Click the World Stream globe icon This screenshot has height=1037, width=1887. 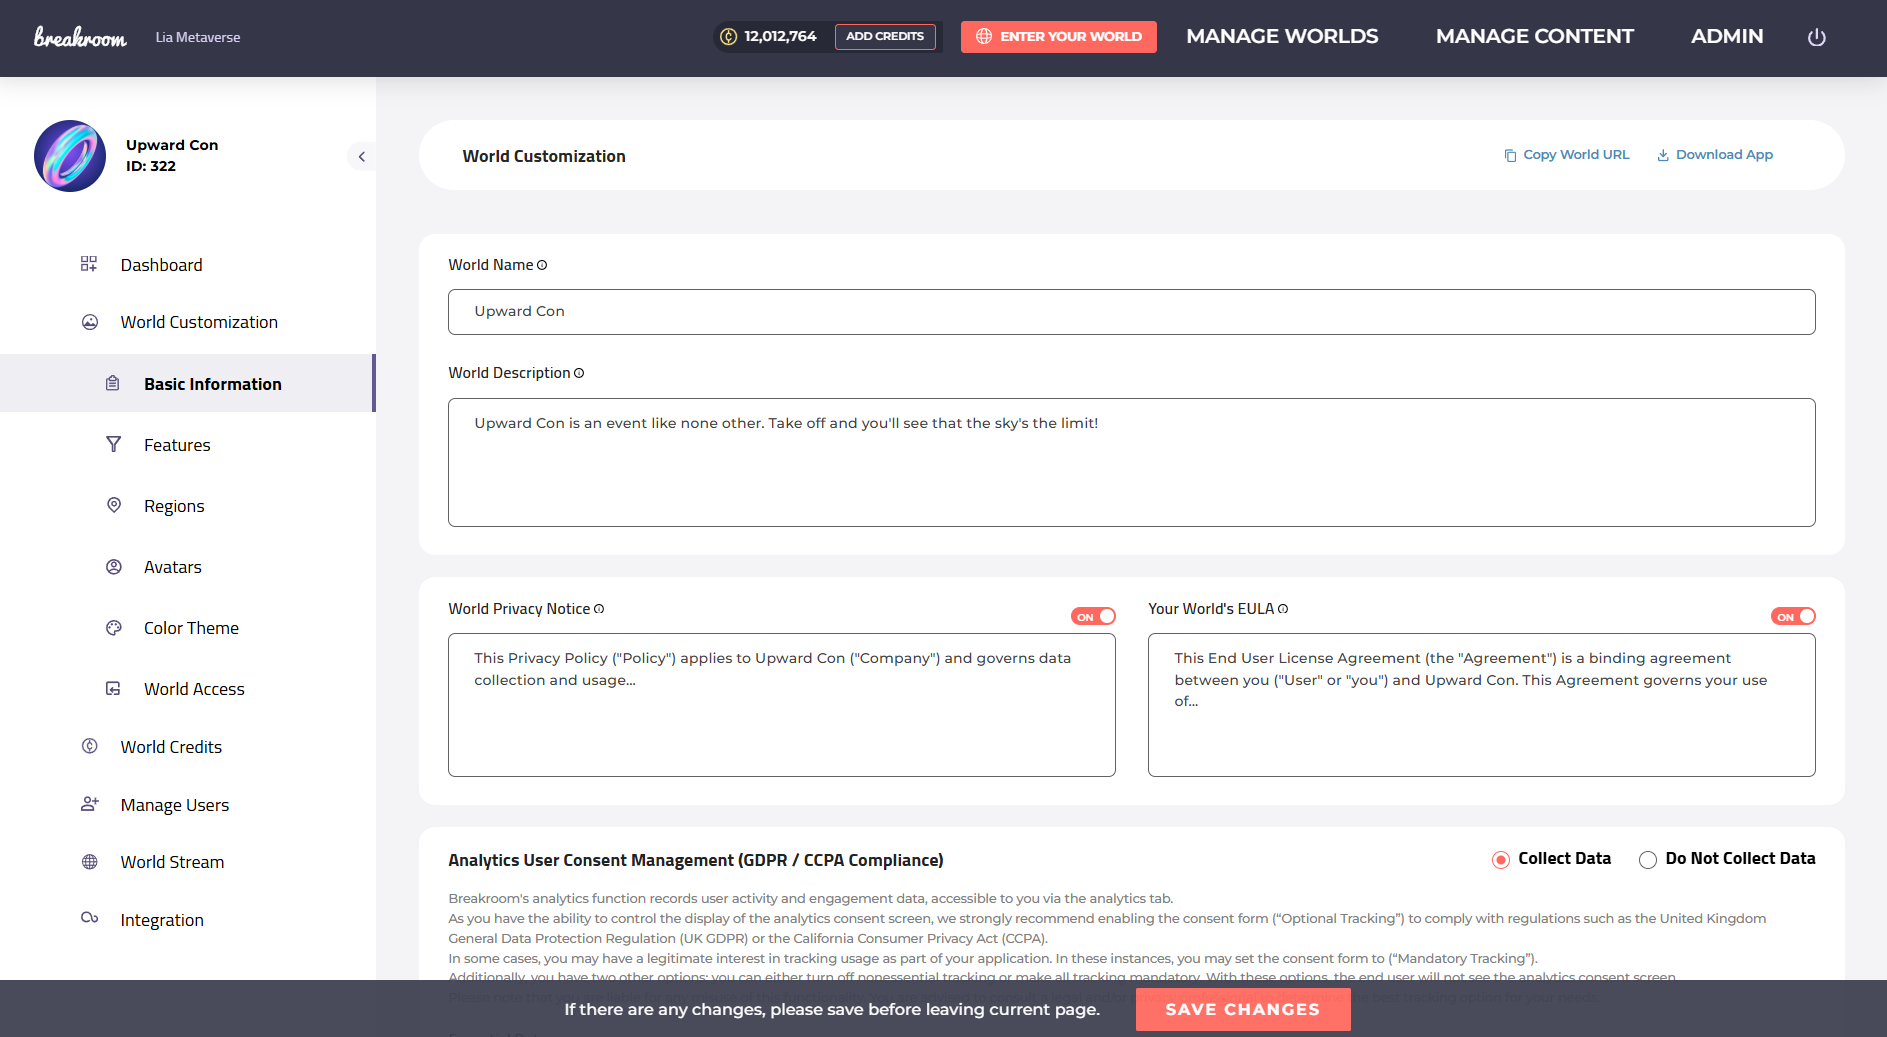90,861
